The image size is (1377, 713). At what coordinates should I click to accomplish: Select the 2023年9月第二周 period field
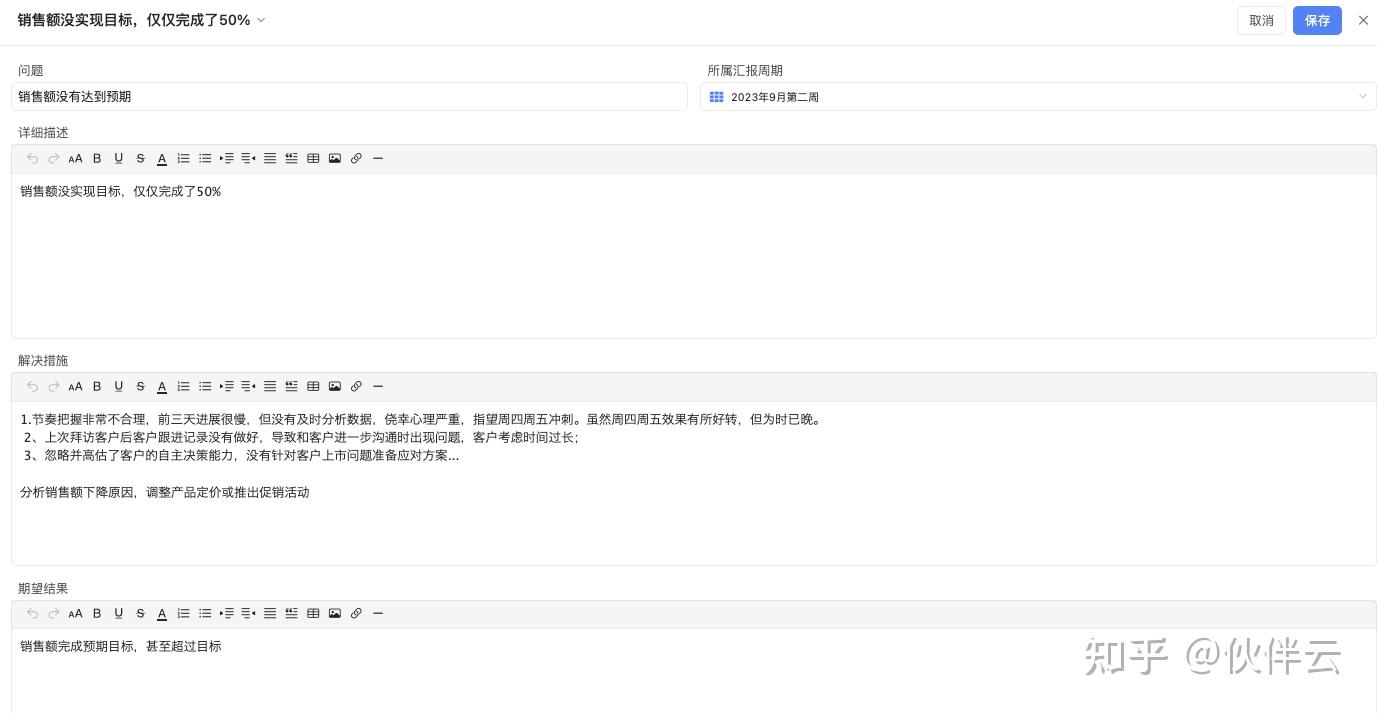1038,97
